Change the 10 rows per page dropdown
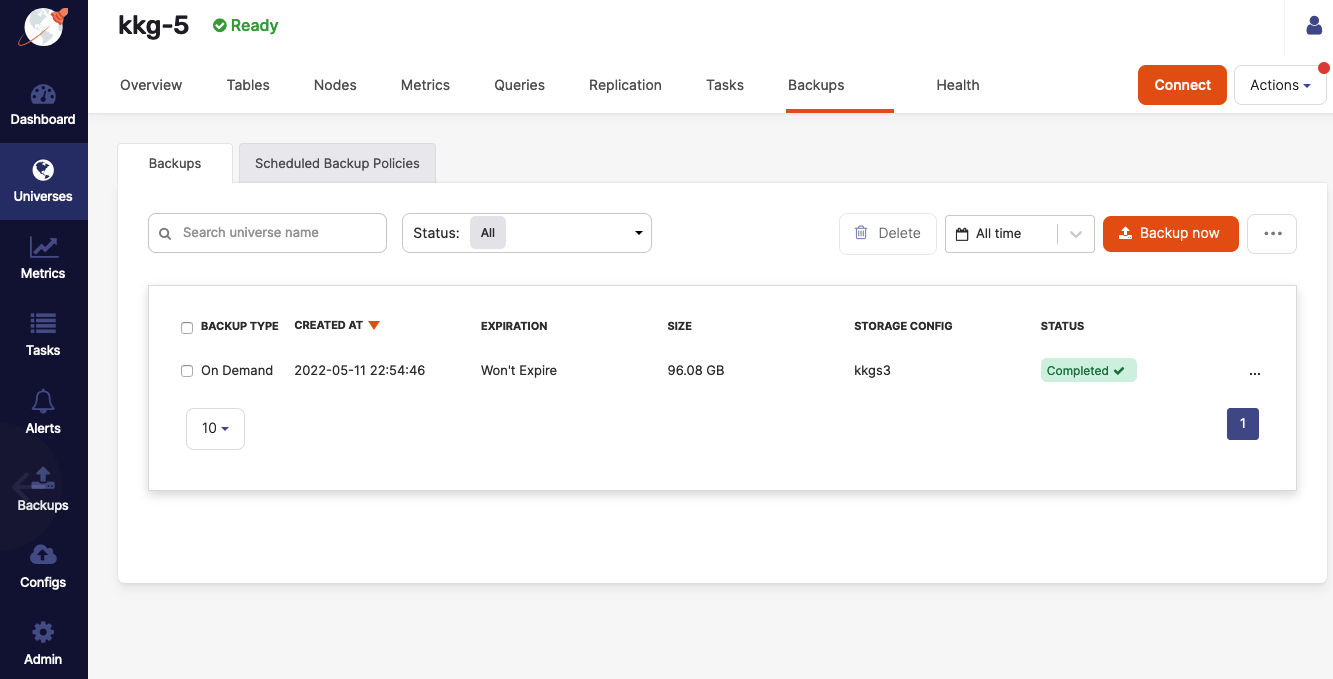The width and height of the screenshot is (1333, 679). 215,428
